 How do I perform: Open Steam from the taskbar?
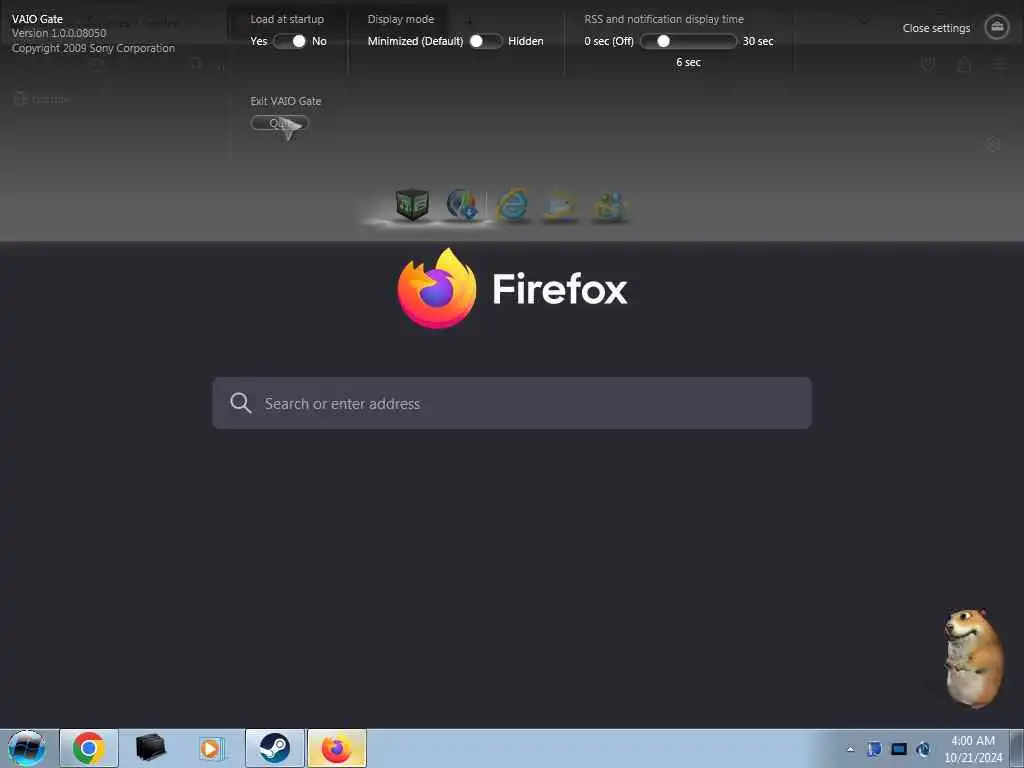[275, 748]
